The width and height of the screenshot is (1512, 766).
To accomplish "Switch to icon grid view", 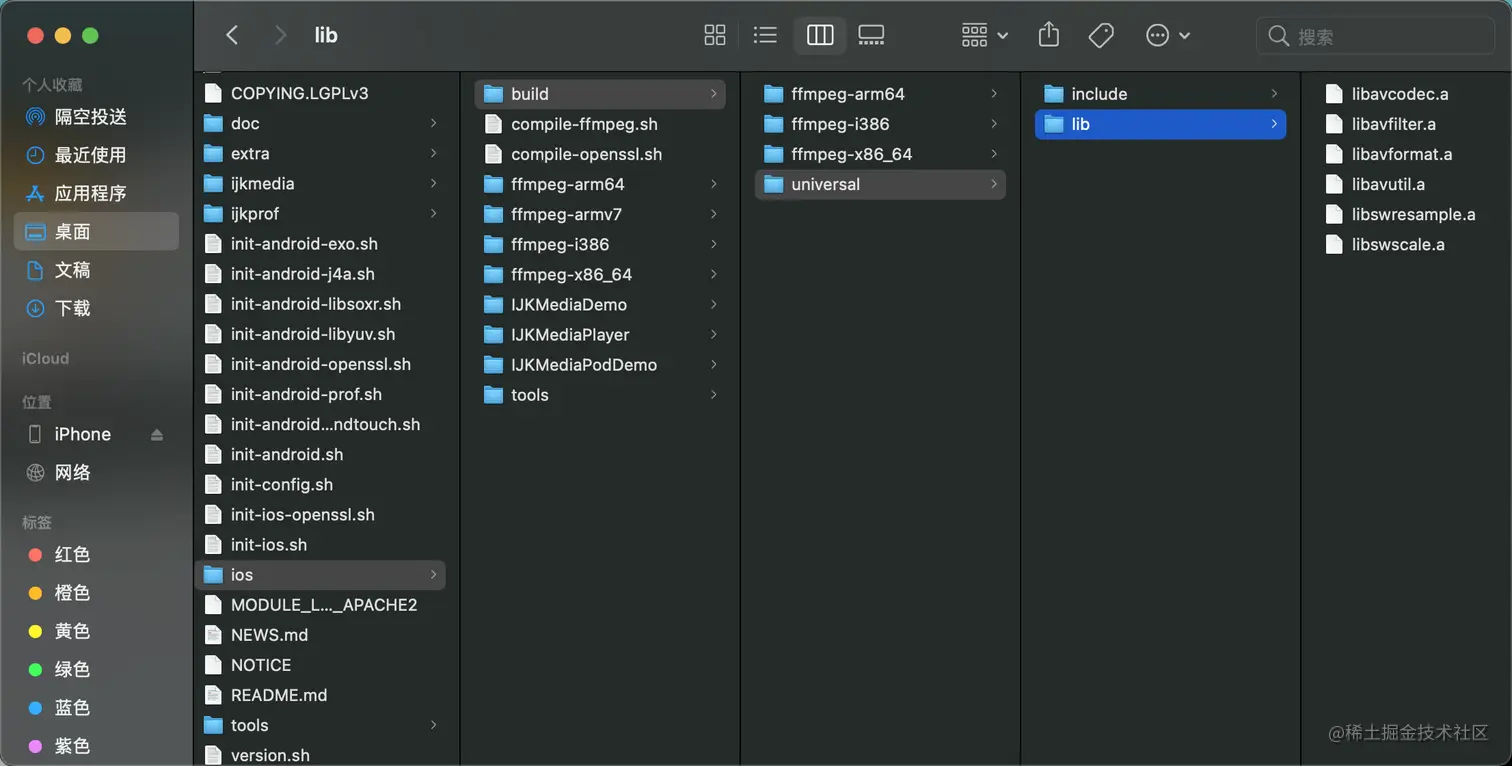I will [715, 36].
